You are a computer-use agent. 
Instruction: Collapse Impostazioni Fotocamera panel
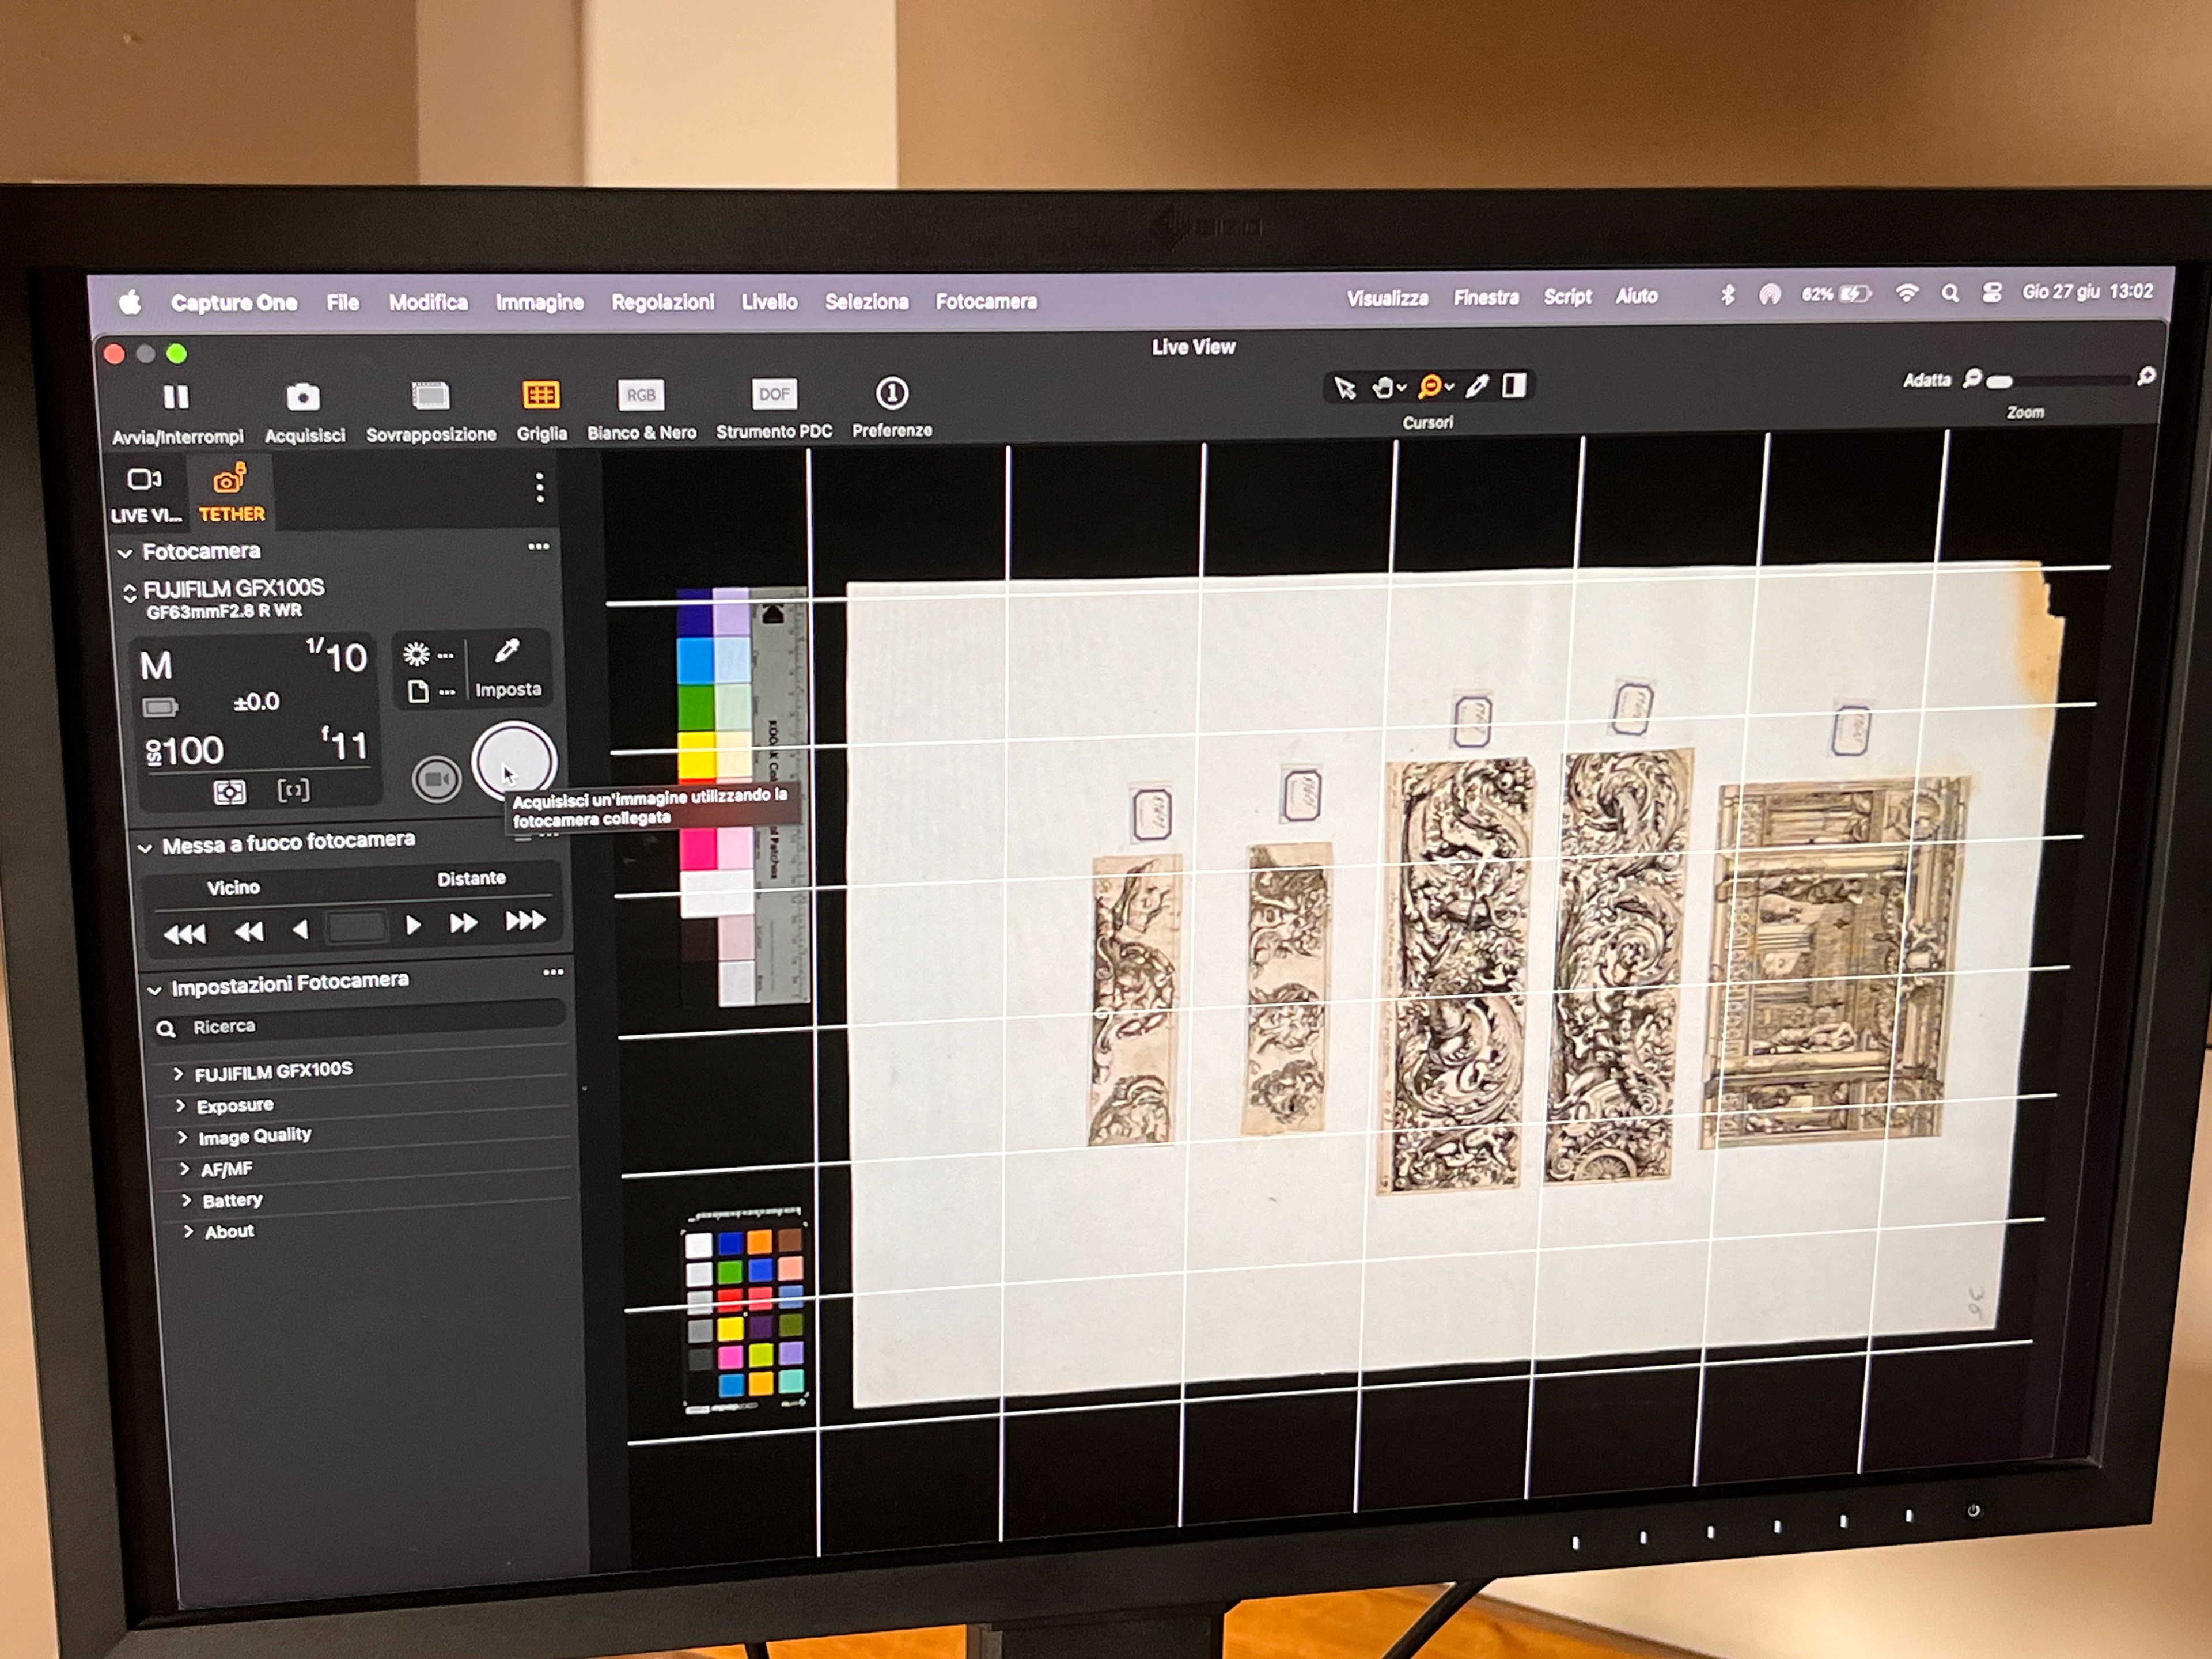click(154, 990)
